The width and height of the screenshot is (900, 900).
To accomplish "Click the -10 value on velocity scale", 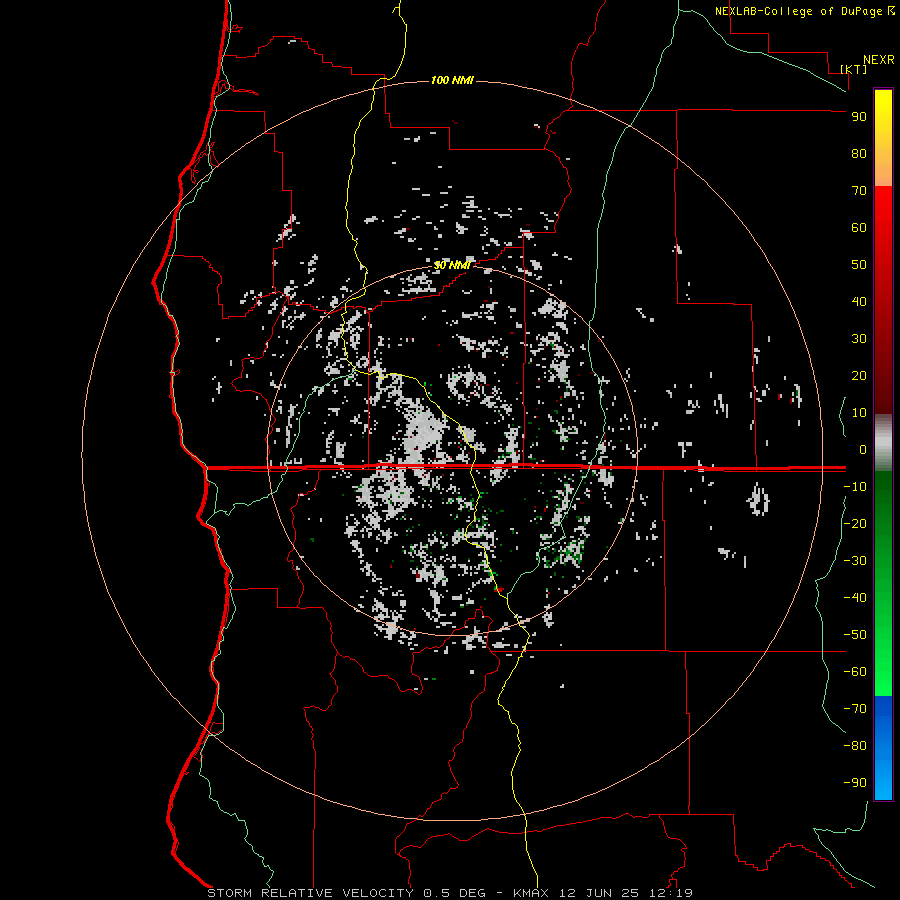I will 855,487.
